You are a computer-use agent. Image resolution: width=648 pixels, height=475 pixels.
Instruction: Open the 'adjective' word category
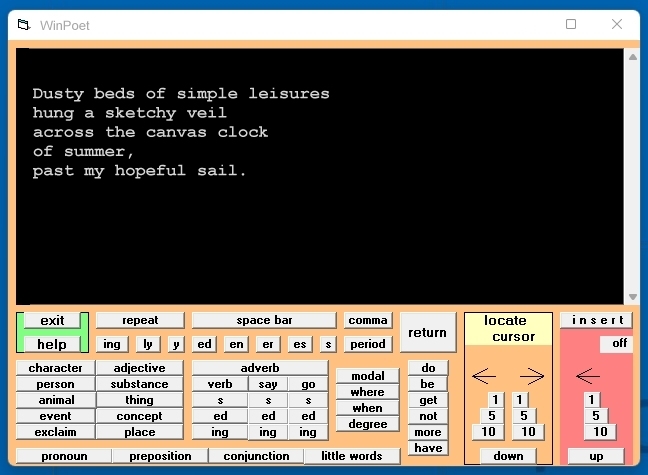[x=140, y=368]
